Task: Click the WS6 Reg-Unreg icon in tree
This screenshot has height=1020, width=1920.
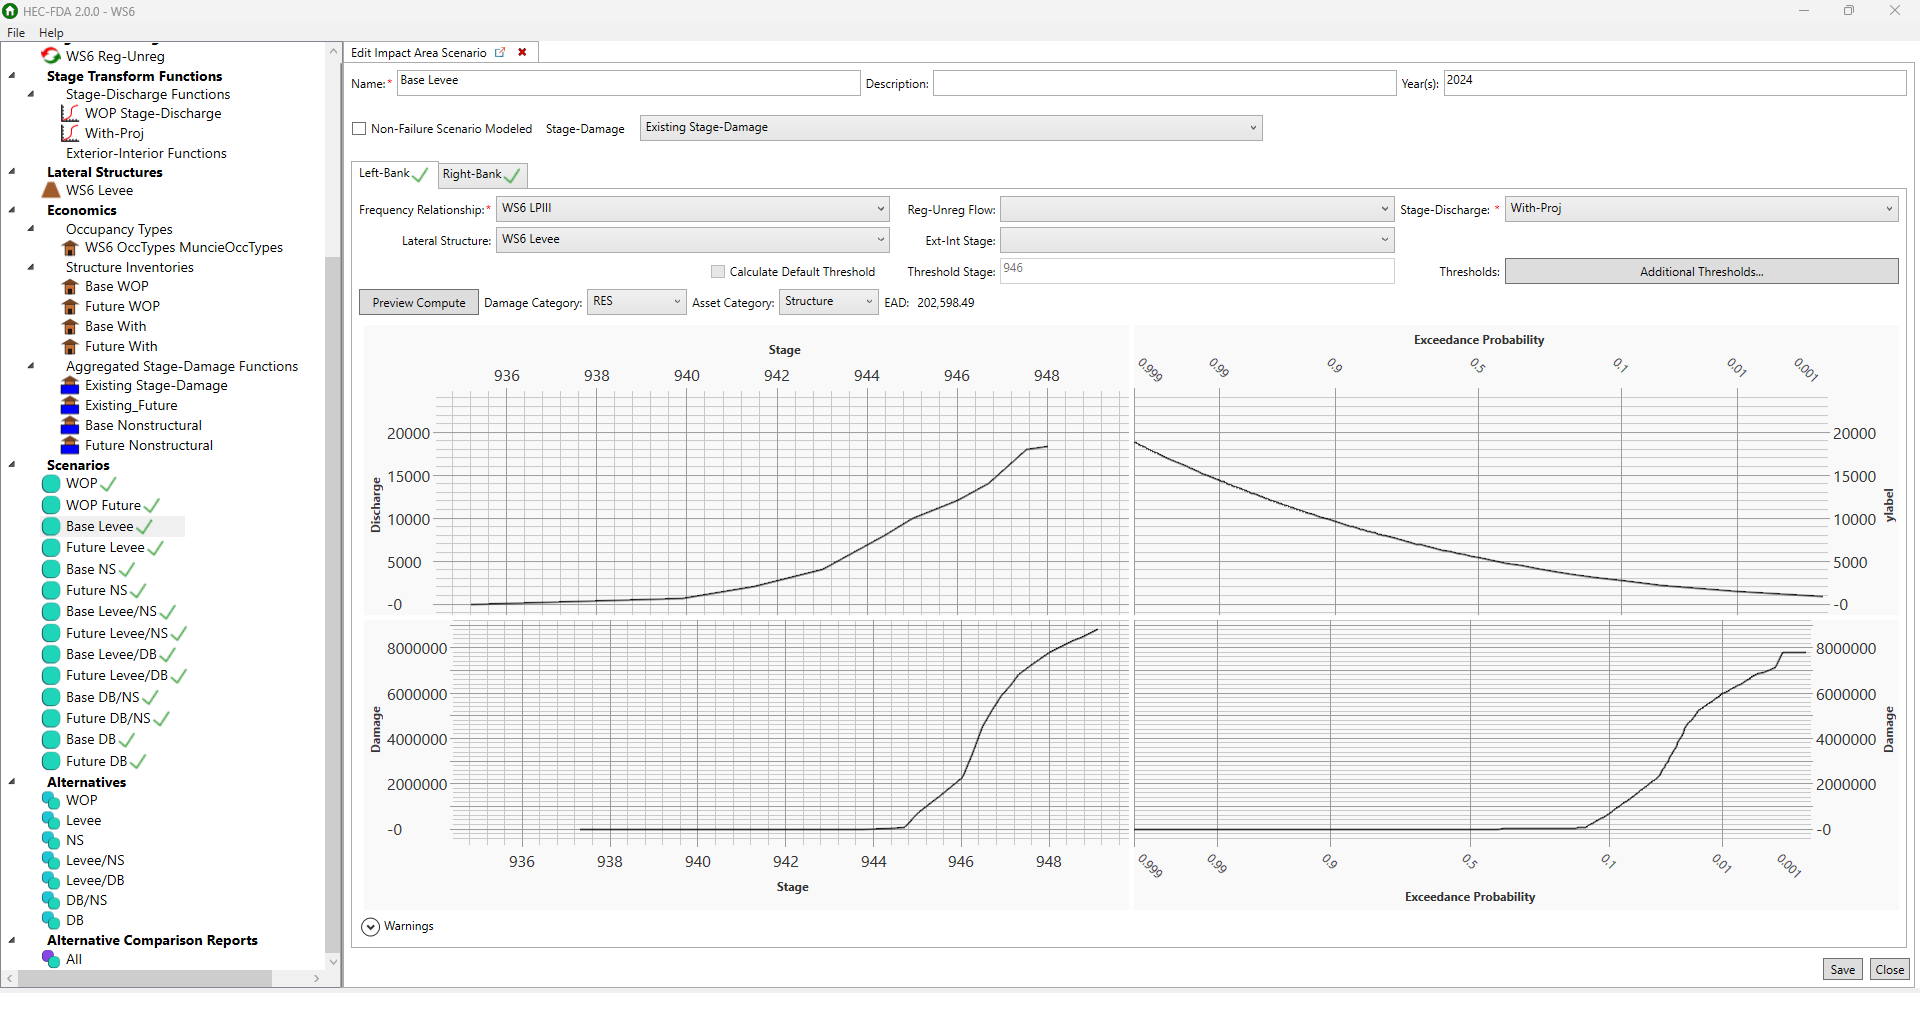Action: click(x=51, y=56)
